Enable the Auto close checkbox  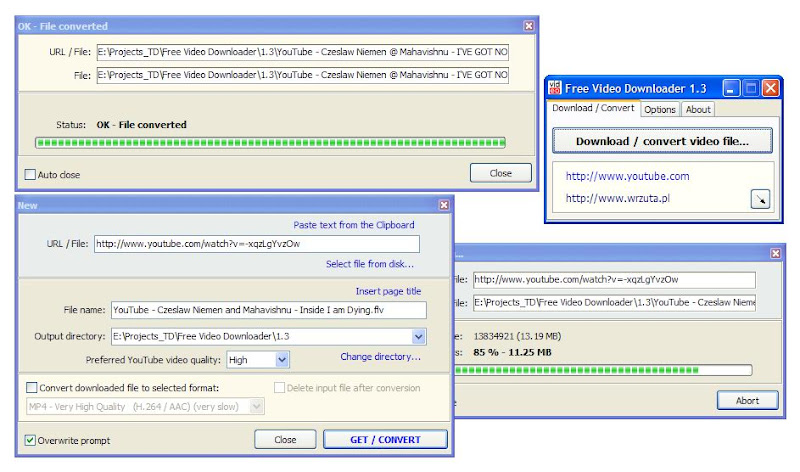tap(30, 175)
